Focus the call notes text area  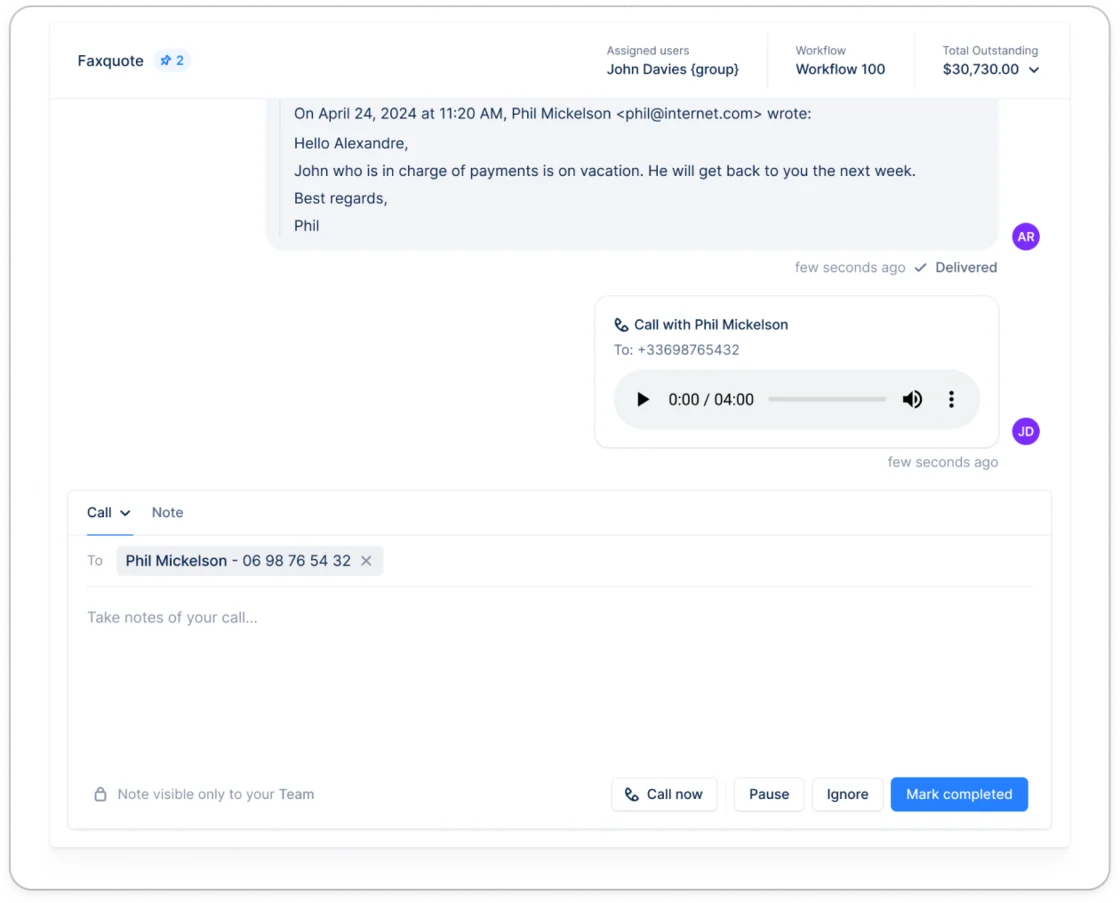click(x=559, y=679)
